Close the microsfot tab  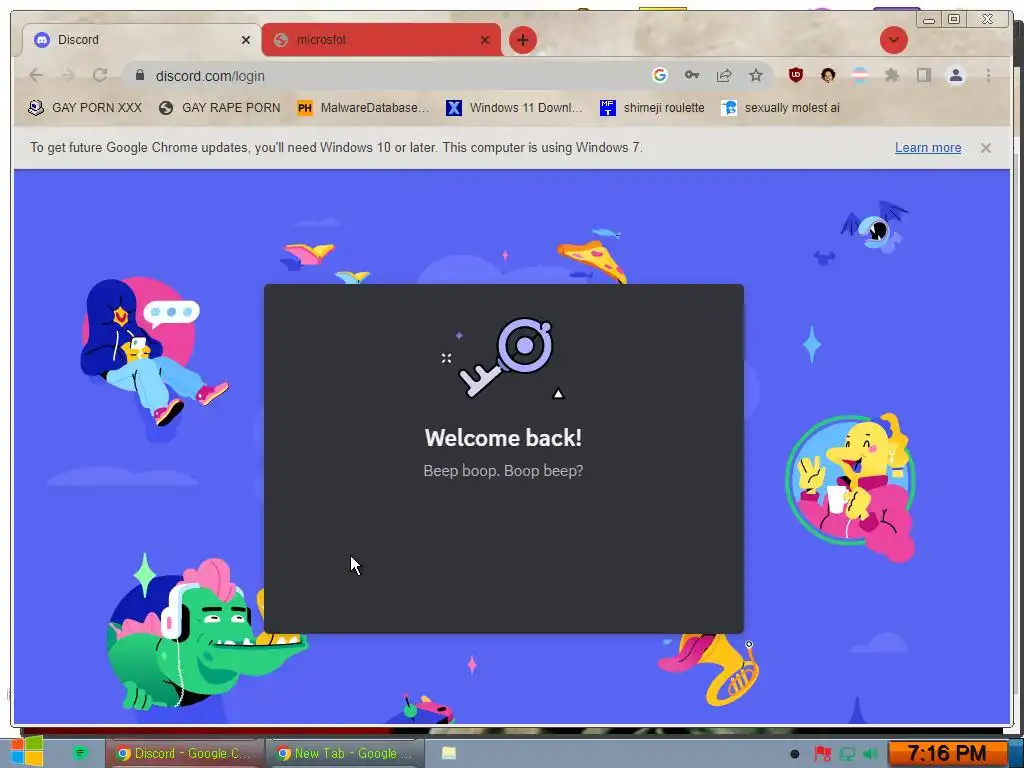(485, 40)
